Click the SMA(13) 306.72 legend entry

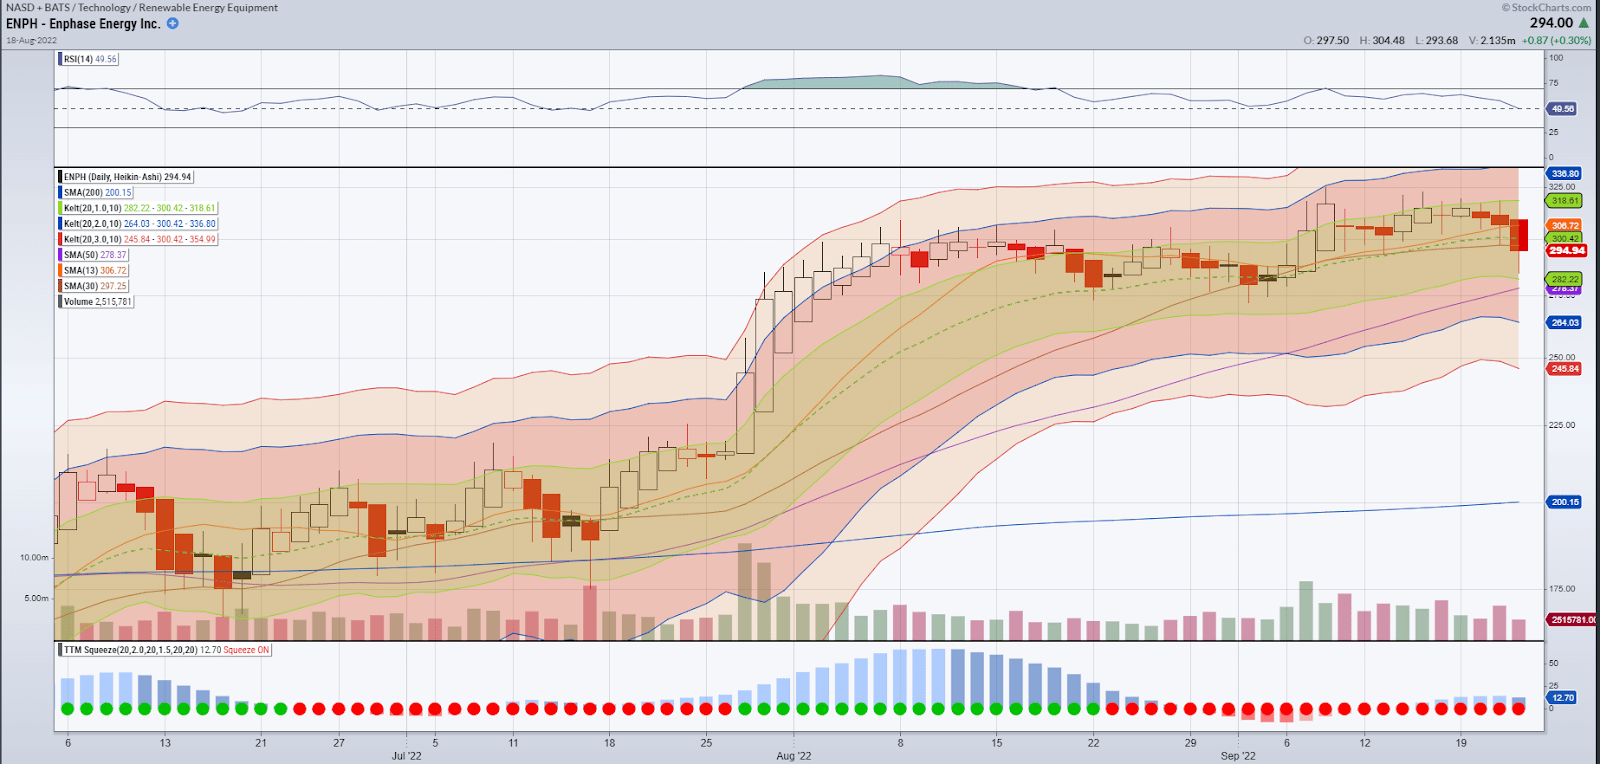click(x=93, y=270)
